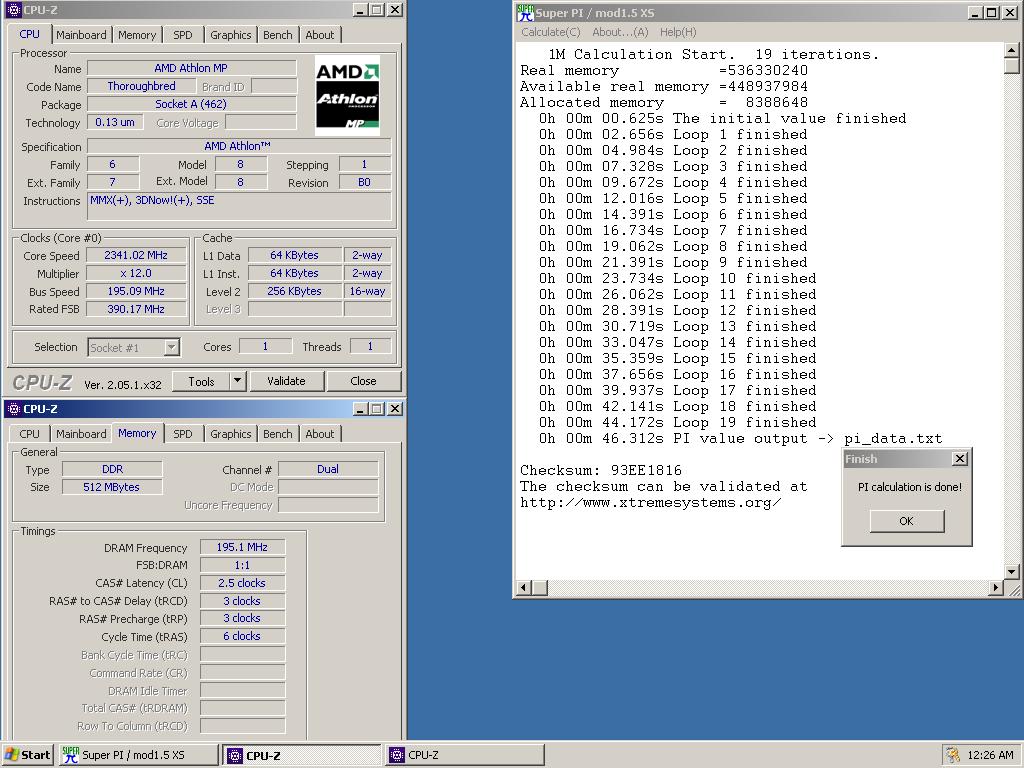Click the scroll-up arrow in Super PI
The image size is (1024, 768).
(1011, 50)
